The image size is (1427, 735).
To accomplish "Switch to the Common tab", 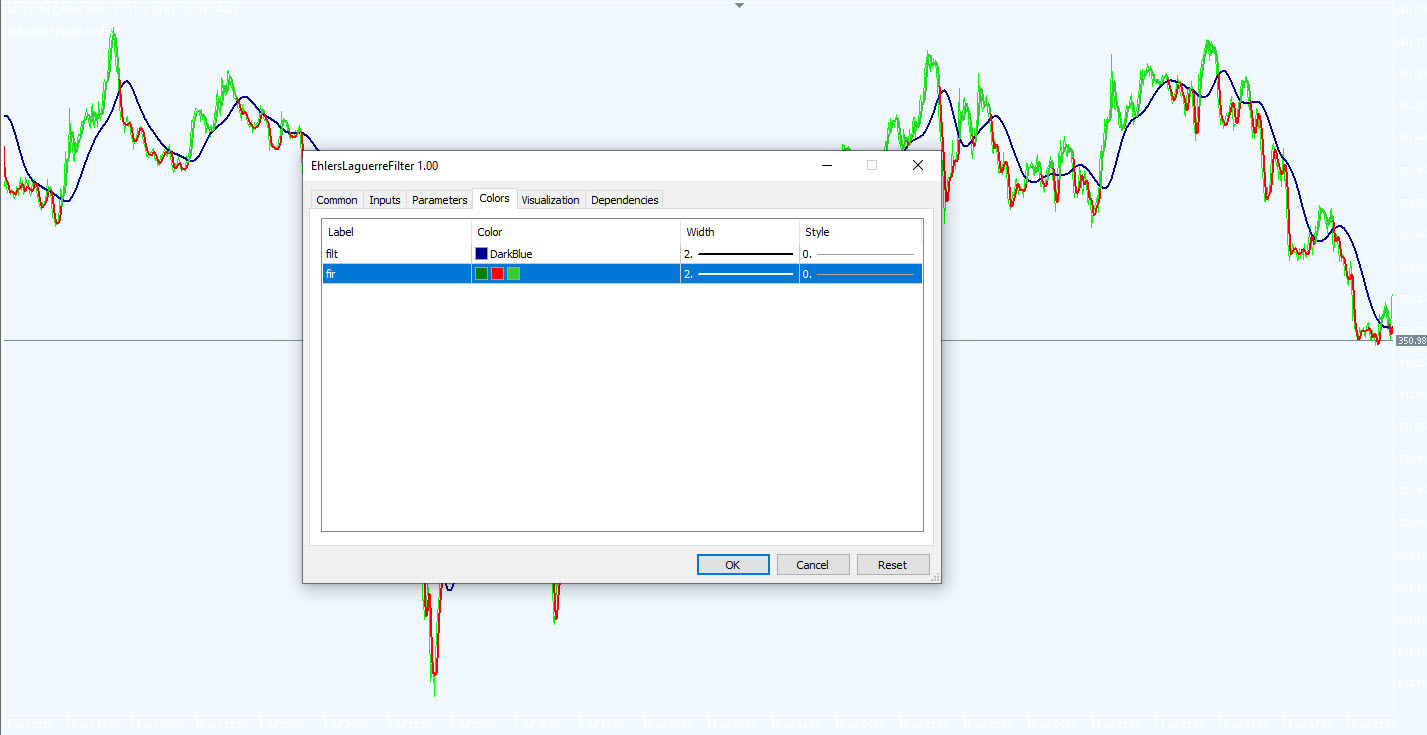I will tap(336, 200).
